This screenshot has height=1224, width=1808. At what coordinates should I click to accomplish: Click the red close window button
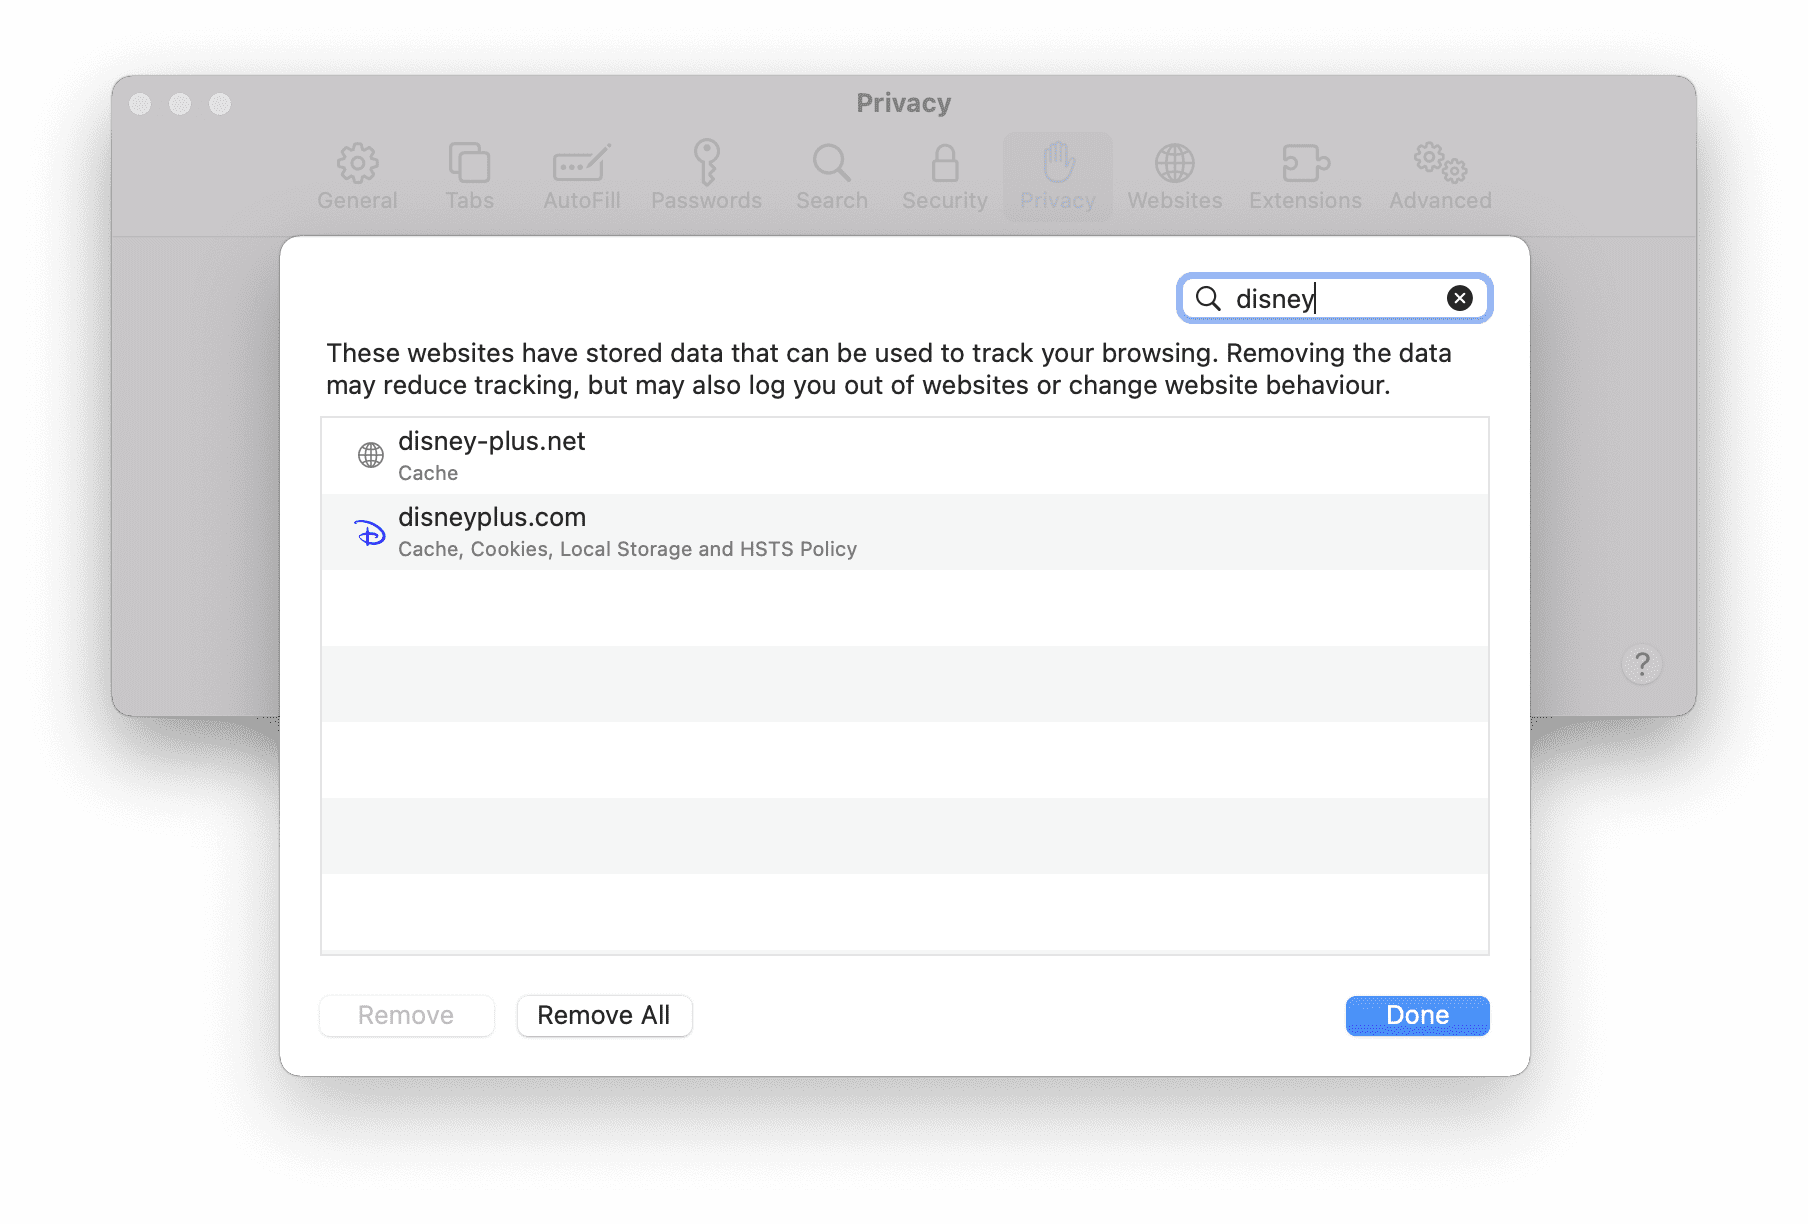[x=140, y=104]
